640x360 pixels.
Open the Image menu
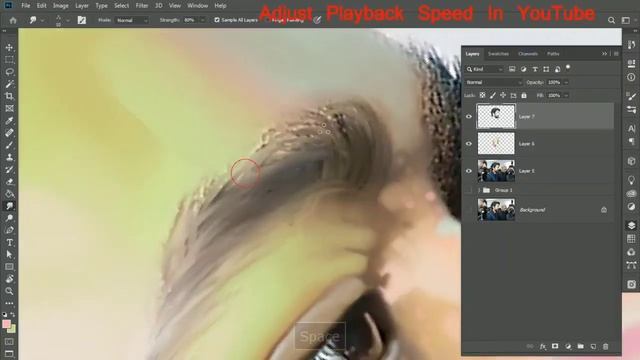60,6
